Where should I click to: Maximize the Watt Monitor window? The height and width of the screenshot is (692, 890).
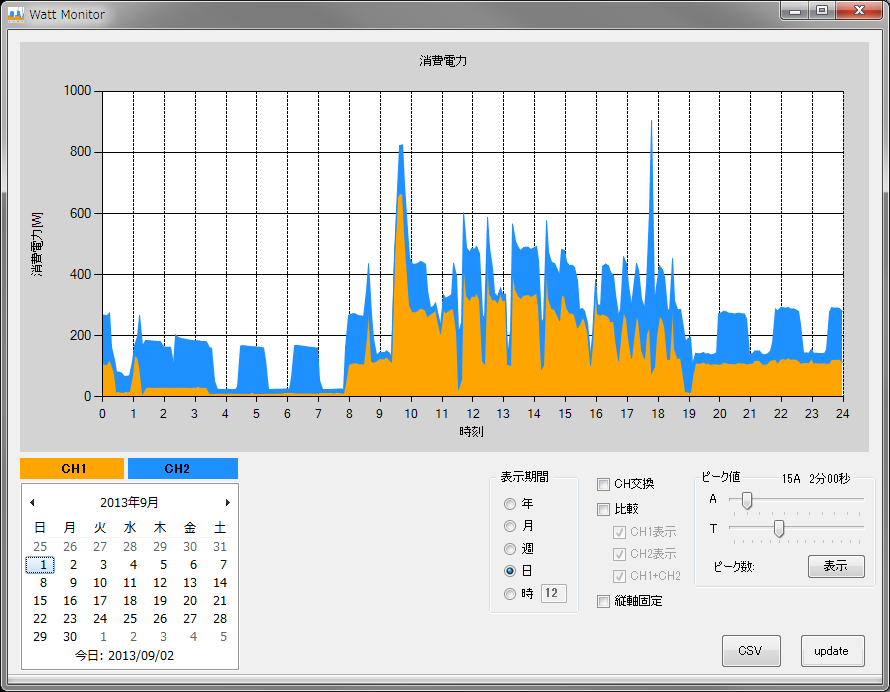click(x=822, y=11)
